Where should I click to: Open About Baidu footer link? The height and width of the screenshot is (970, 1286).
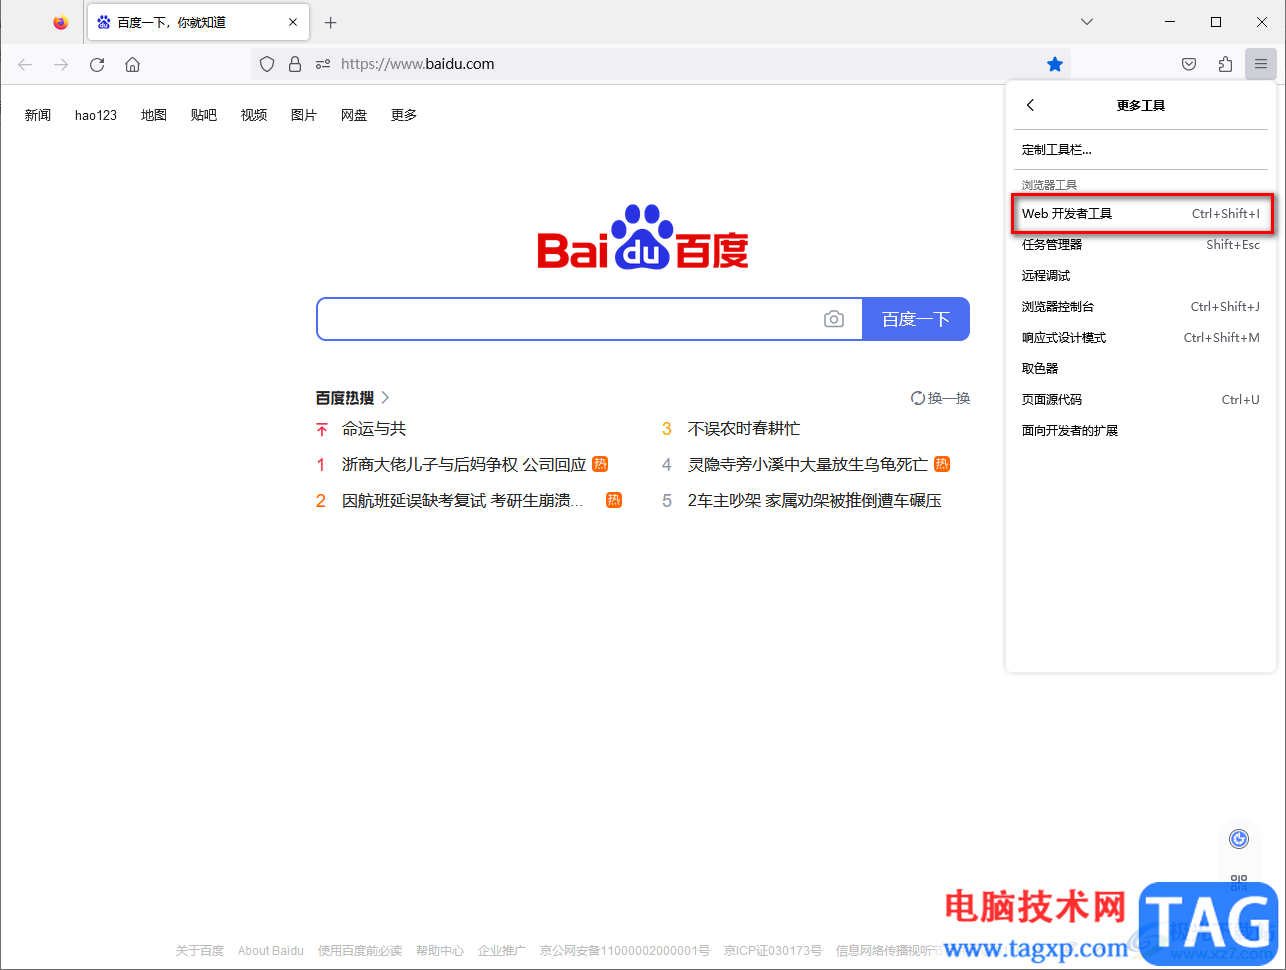[x=271, y=951]
